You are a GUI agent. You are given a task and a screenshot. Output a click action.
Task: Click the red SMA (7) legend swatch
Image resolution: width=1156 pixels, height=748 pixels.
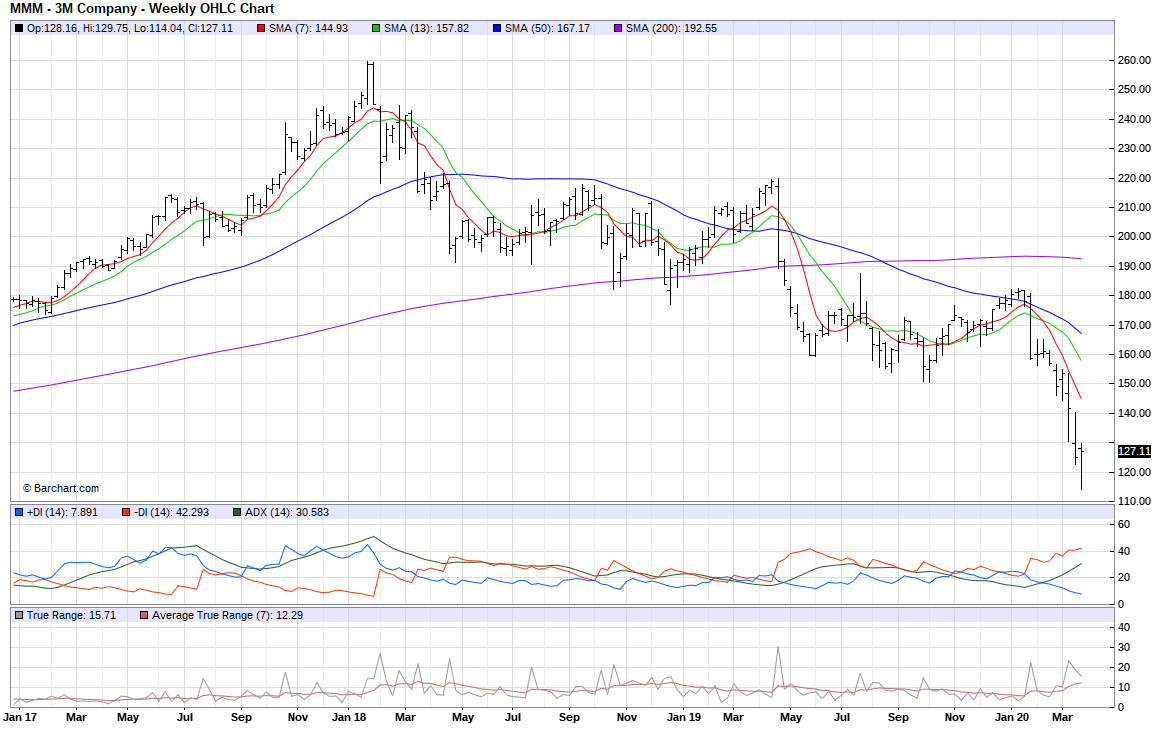pyautogui.click(x=261, y=28)
